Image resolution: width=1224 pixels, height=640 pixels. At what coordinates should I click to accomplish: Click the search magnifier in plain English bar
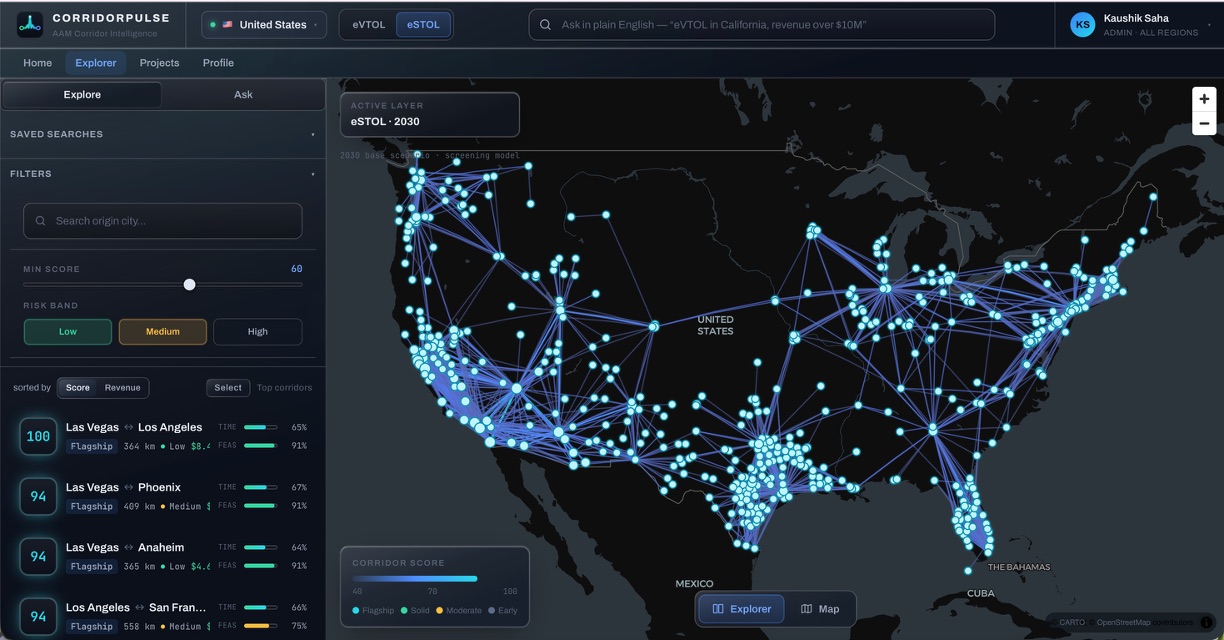point(545,25)
